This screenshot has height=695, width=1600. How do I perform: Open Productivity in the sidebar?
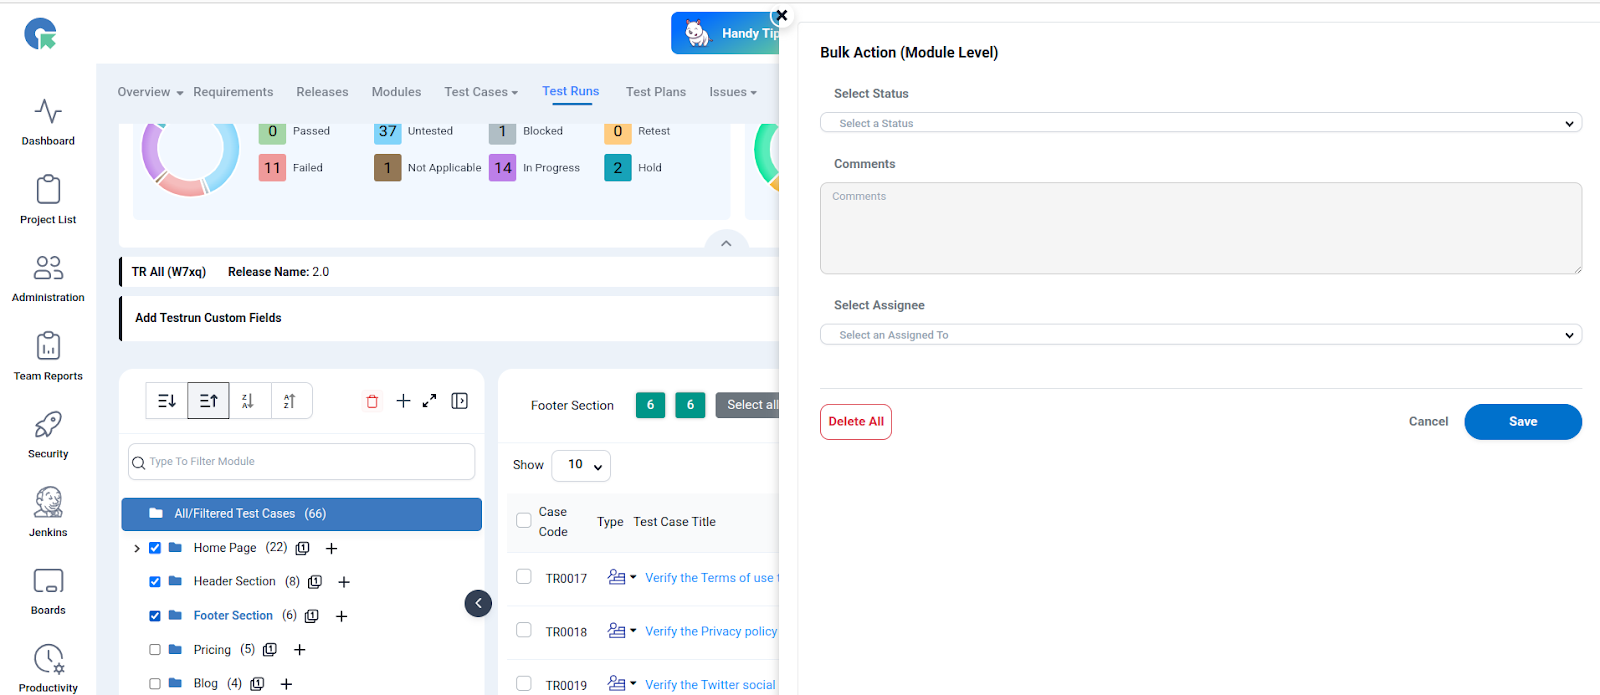pyautogui.click(x=48, y=659)
